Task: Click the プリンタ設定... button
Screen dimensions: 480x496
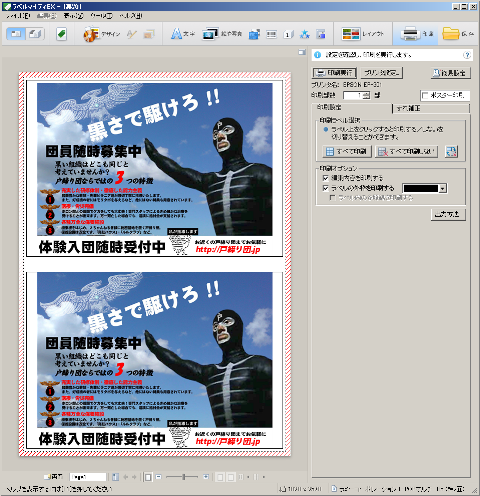Action: (x=382, y=73)
